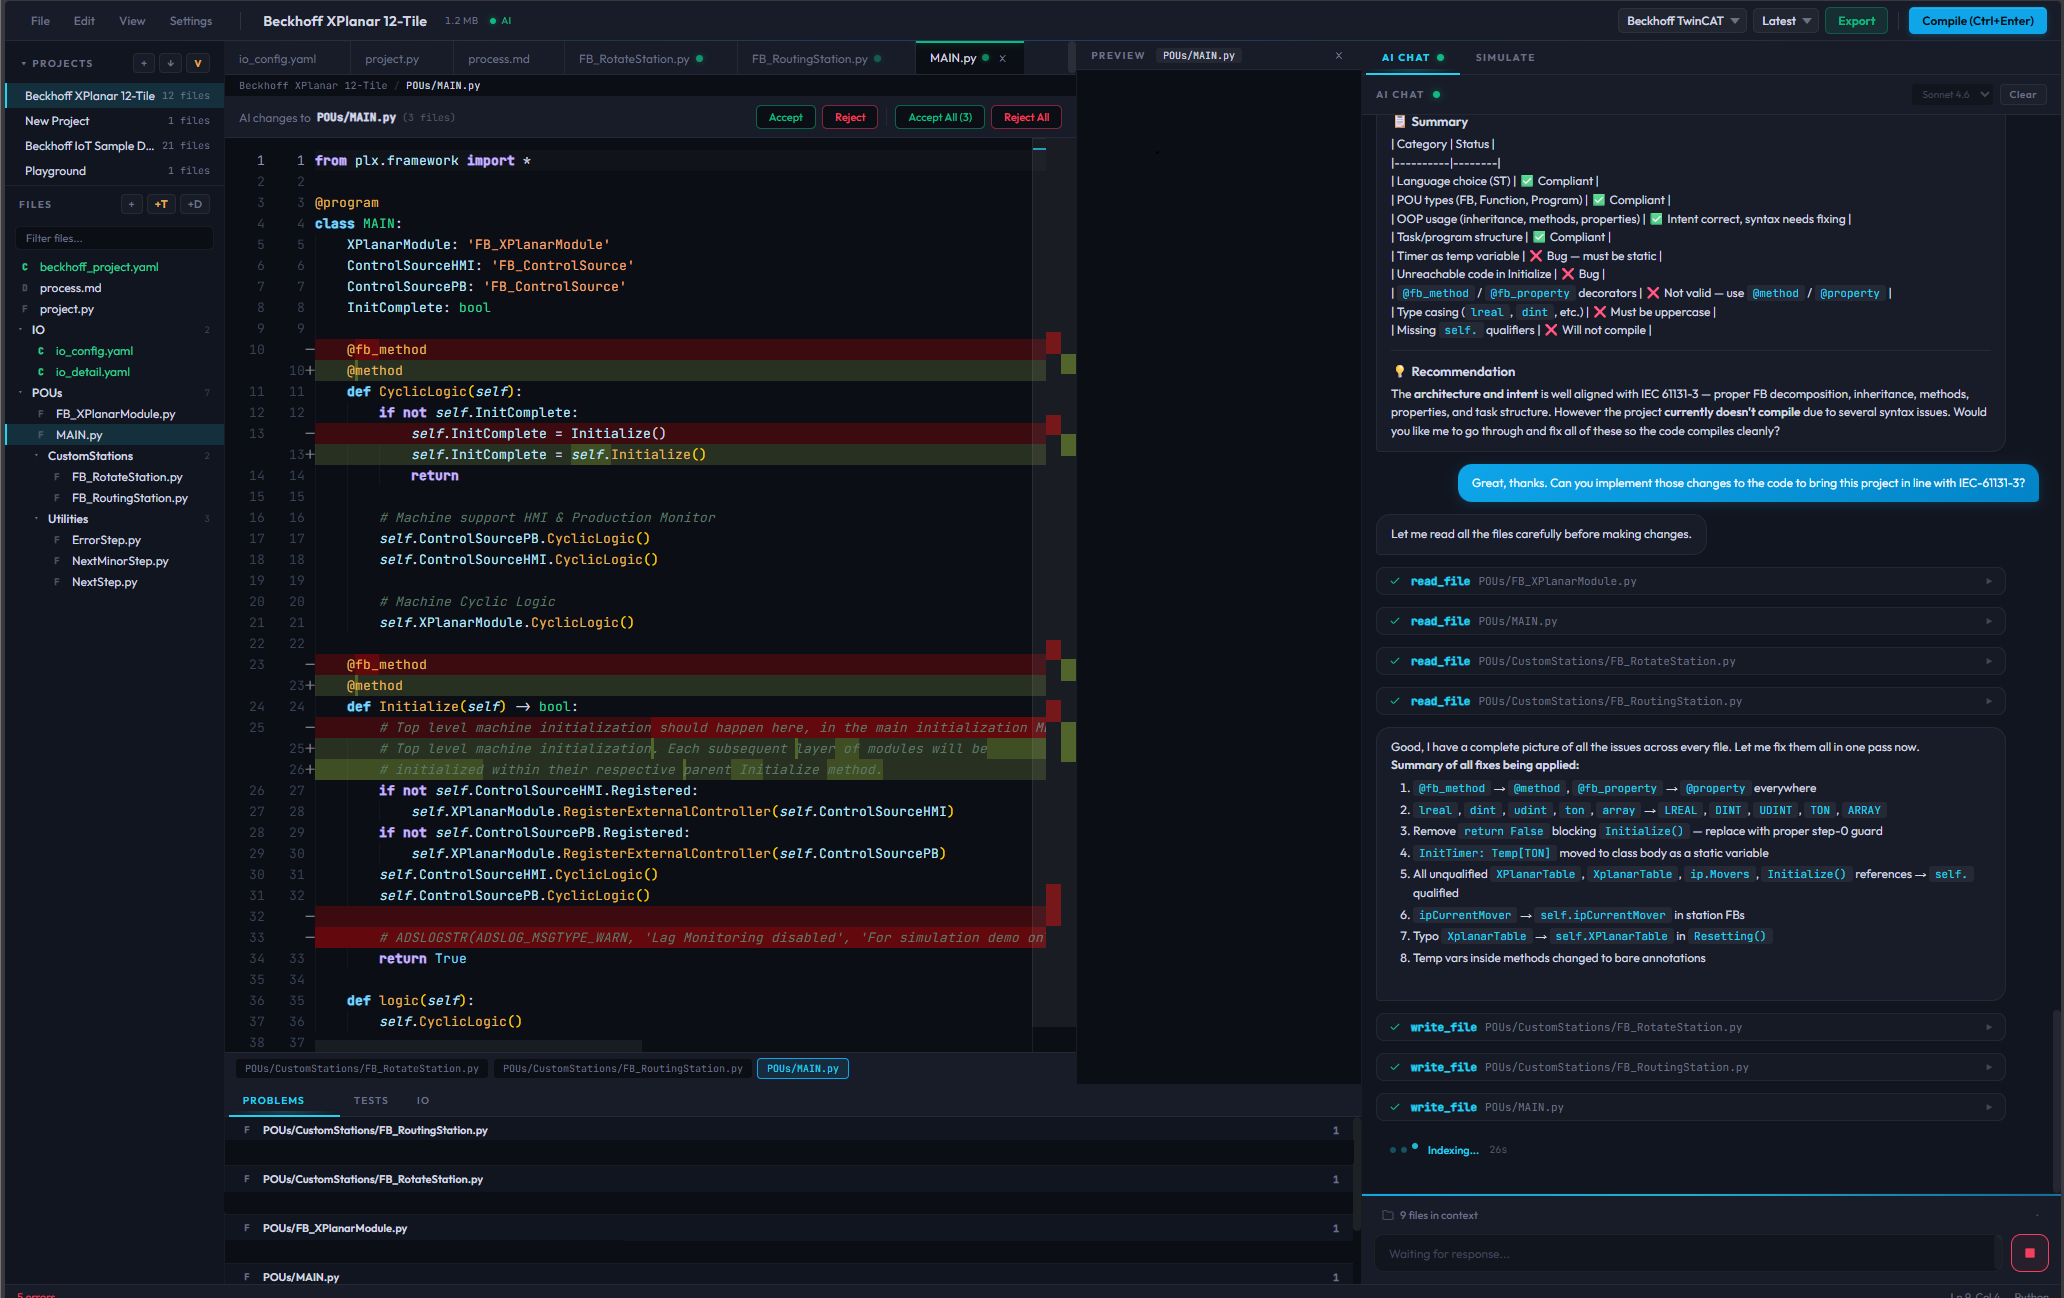Open the Sonnet 4.6 model selector
The height and width of the screenshot is (1298, 2064).
1952,94
